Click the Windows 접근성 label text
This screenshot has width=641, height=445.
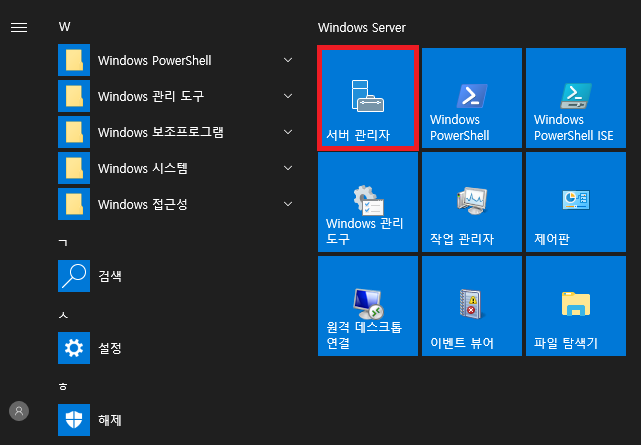point(143,204)
